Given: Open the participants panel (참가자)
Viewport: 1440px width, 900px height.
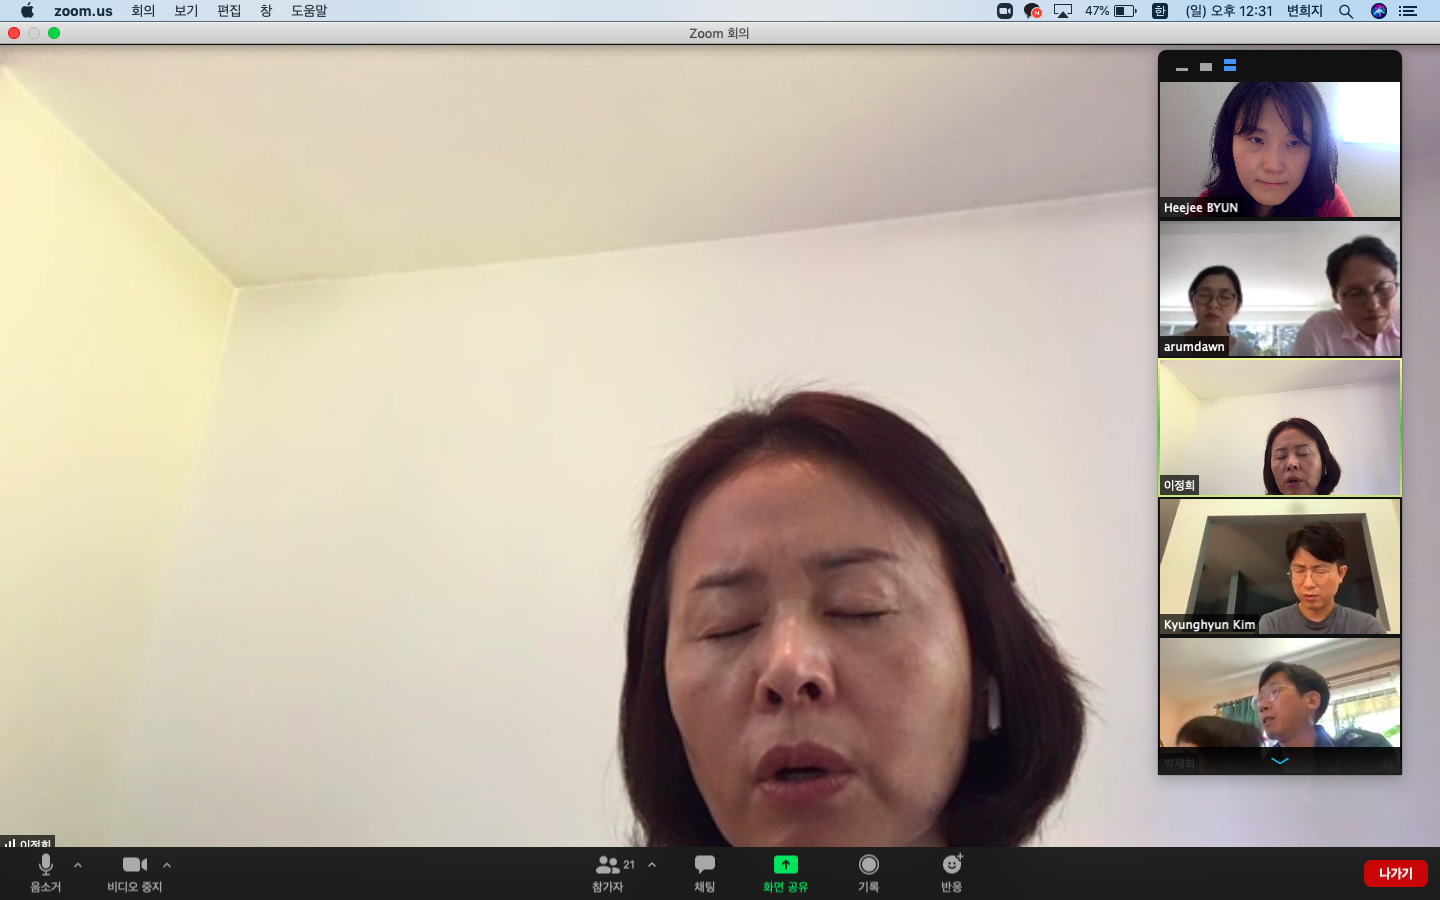Looking at the screenshot, I should click(608, 873).
